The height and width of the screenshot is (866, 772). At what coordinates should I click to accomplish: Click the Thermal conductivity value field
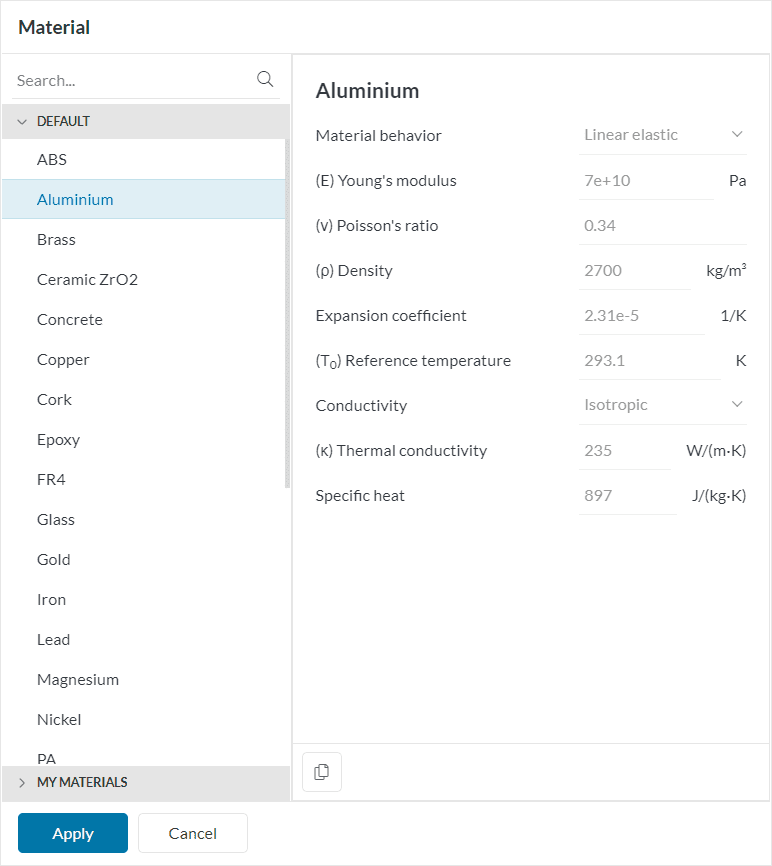point(624,451)
